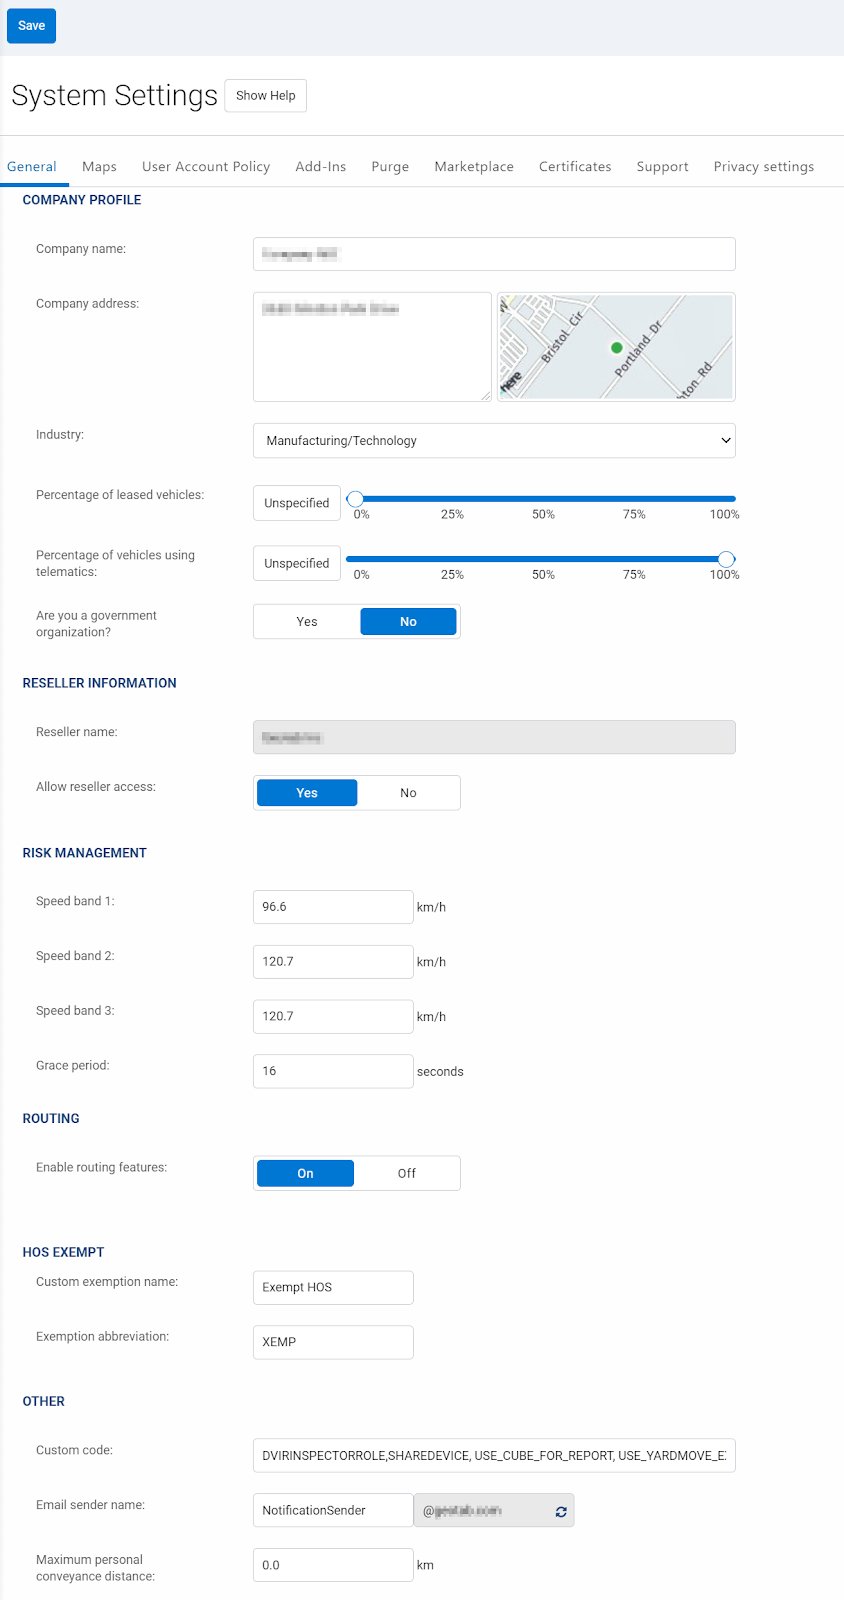Open the Add-Ins tab

click(x=321, y=167)
